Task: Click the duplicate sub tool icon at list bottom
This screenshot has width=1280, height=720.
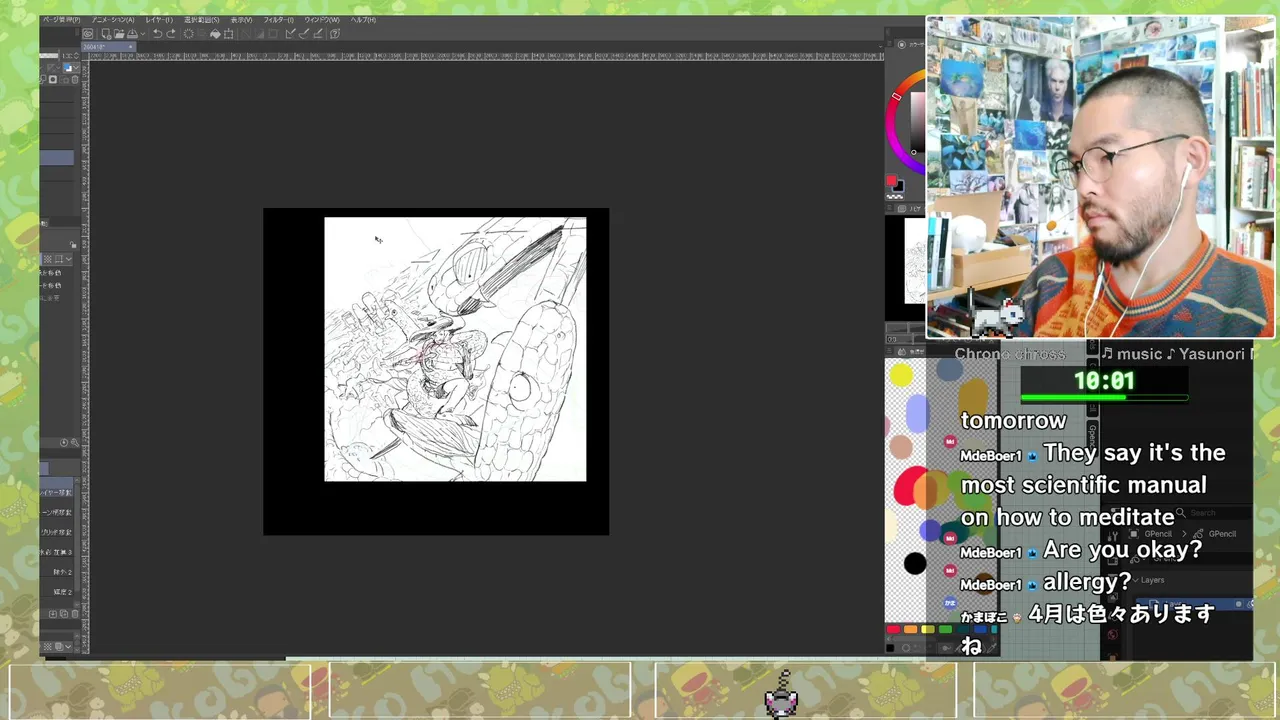Action: coord(64,614)
